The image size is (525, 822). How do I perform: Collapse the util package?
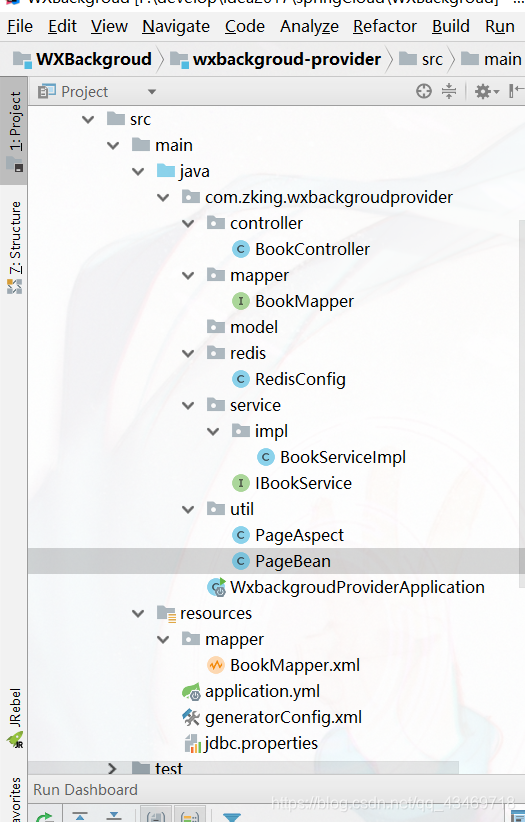188,509
